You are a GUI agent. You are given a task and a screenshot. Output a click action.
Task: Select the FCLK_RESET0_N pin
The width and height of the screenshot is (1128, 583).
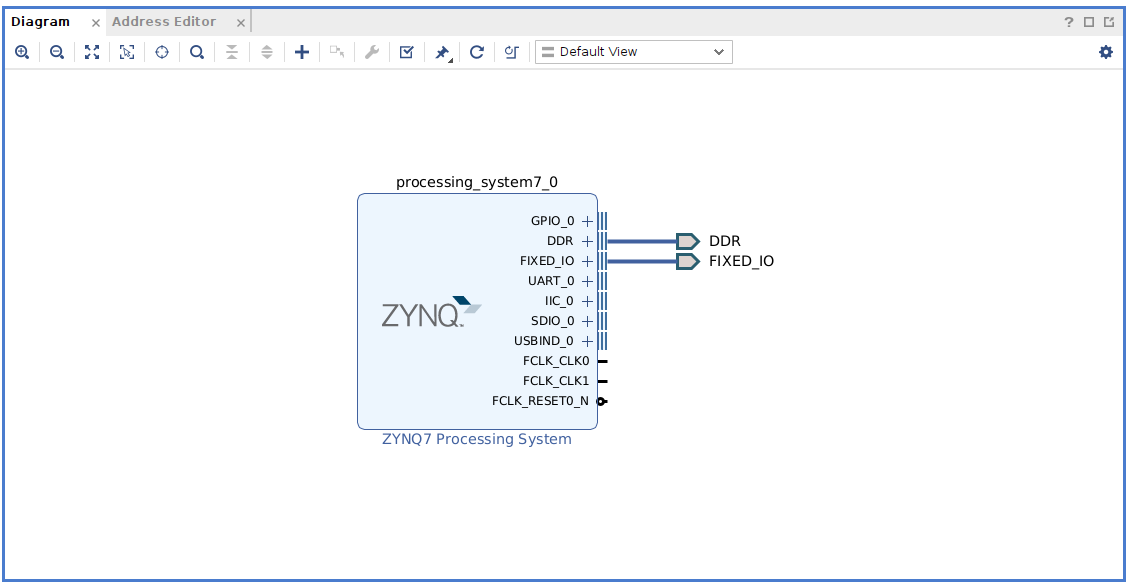(x=602, y=402)
